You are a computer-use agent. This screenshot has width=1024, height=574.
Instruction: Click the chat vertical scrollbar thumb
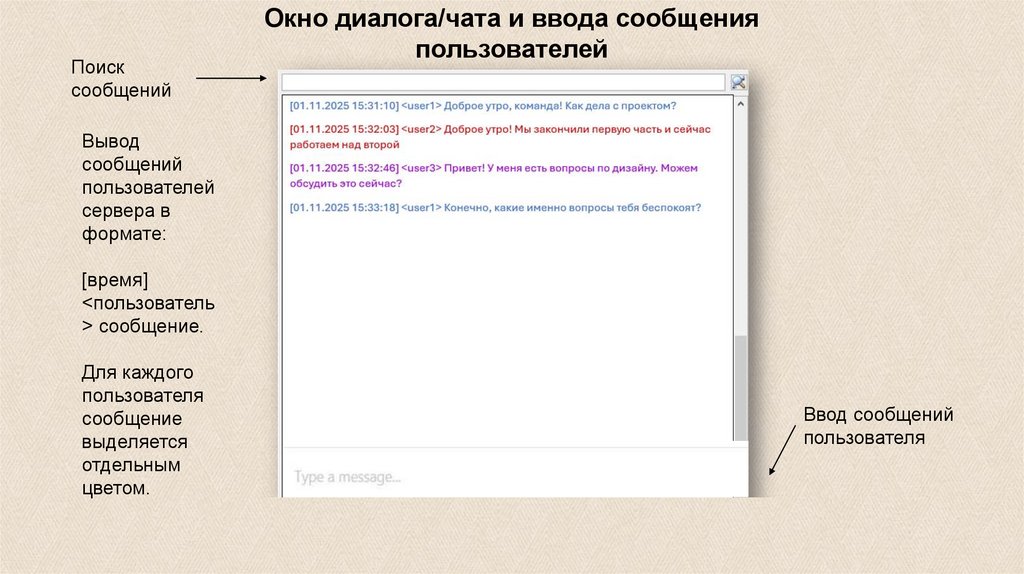point(741,388)
